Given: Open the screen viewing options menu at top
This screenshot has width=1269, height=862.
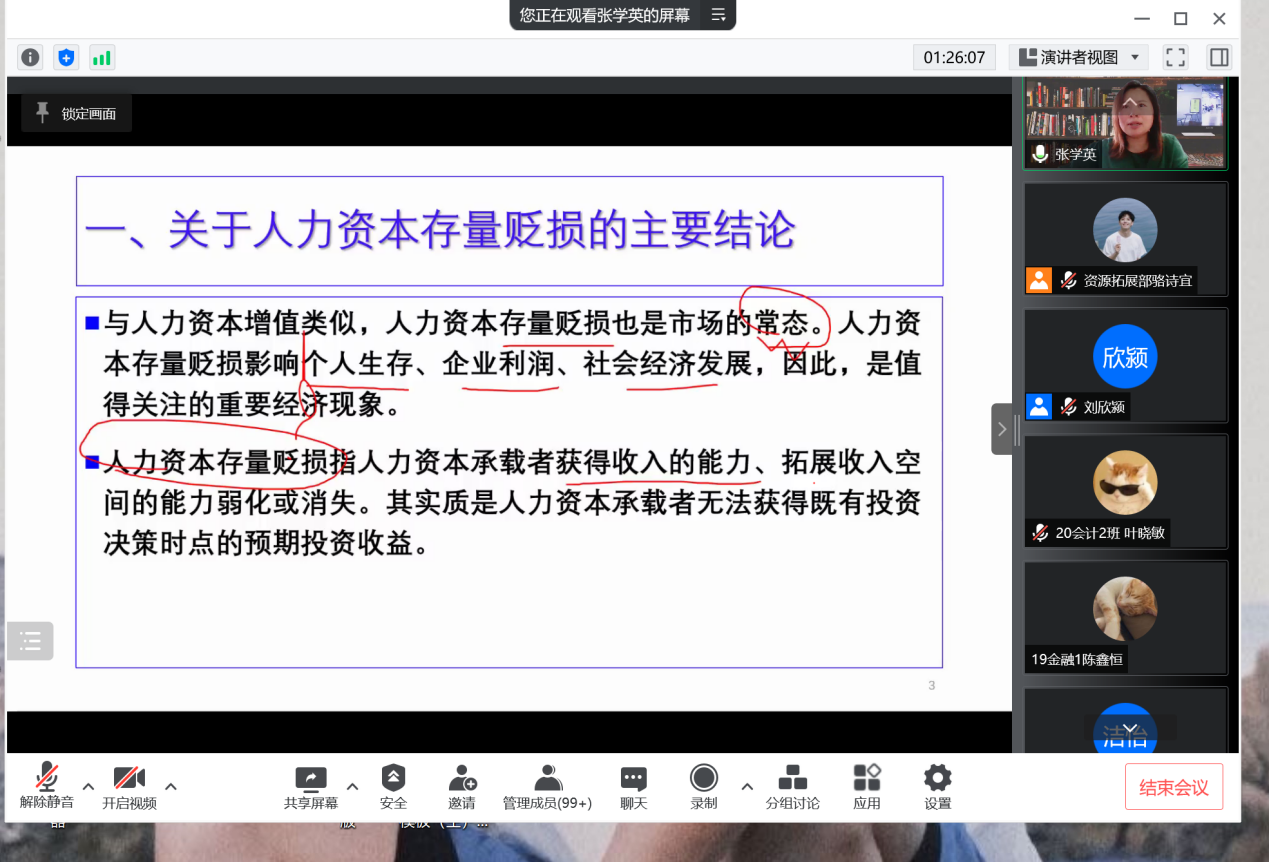Looking at the screenshot, I should [718, 15].
